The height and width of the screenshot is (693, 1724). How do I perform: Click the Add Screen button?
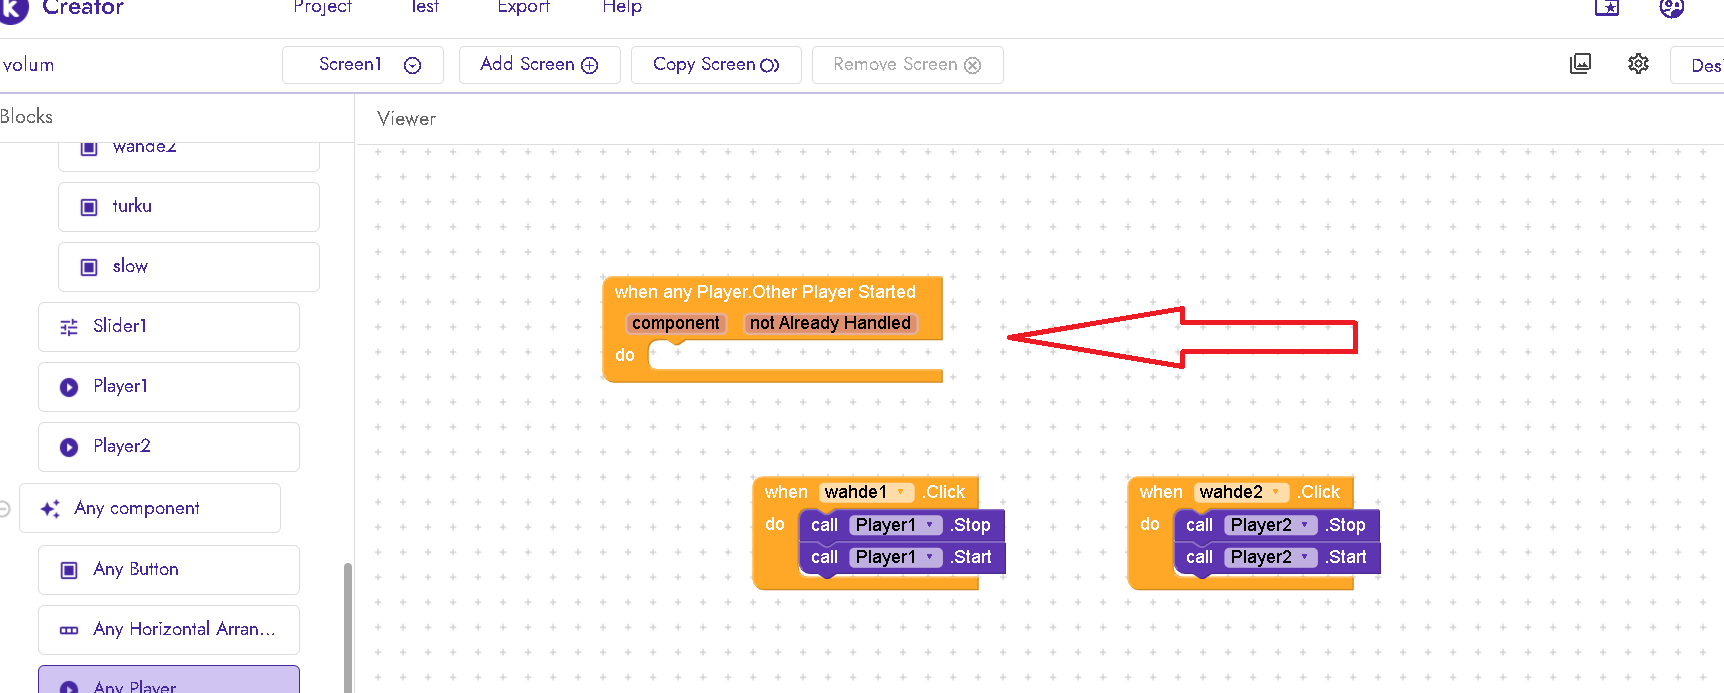[539, 65]
